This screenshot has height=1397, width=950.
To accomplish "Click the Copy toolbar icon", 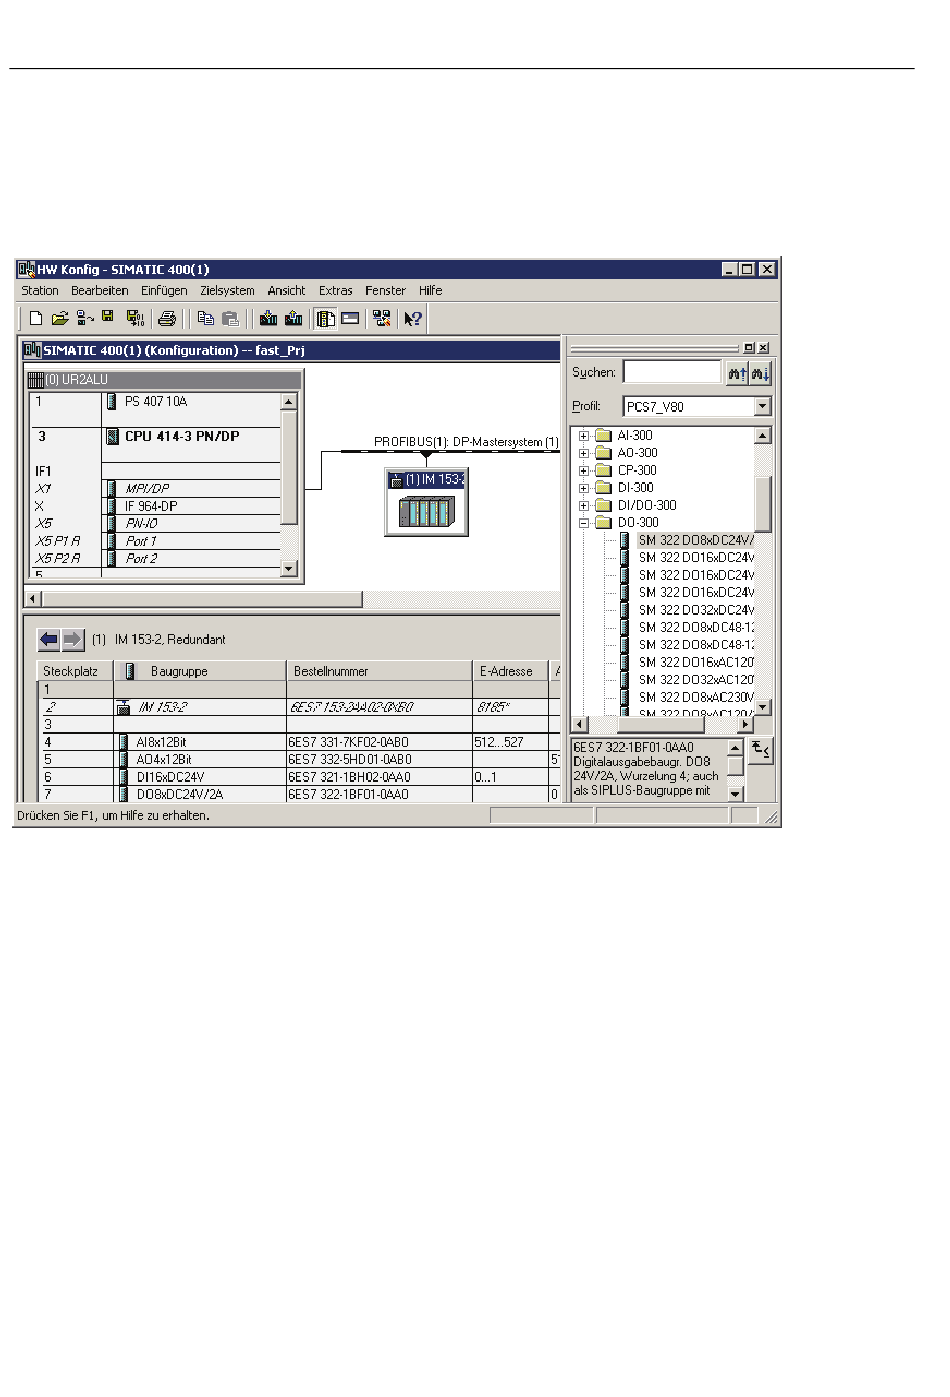I will tap(205, 319).
